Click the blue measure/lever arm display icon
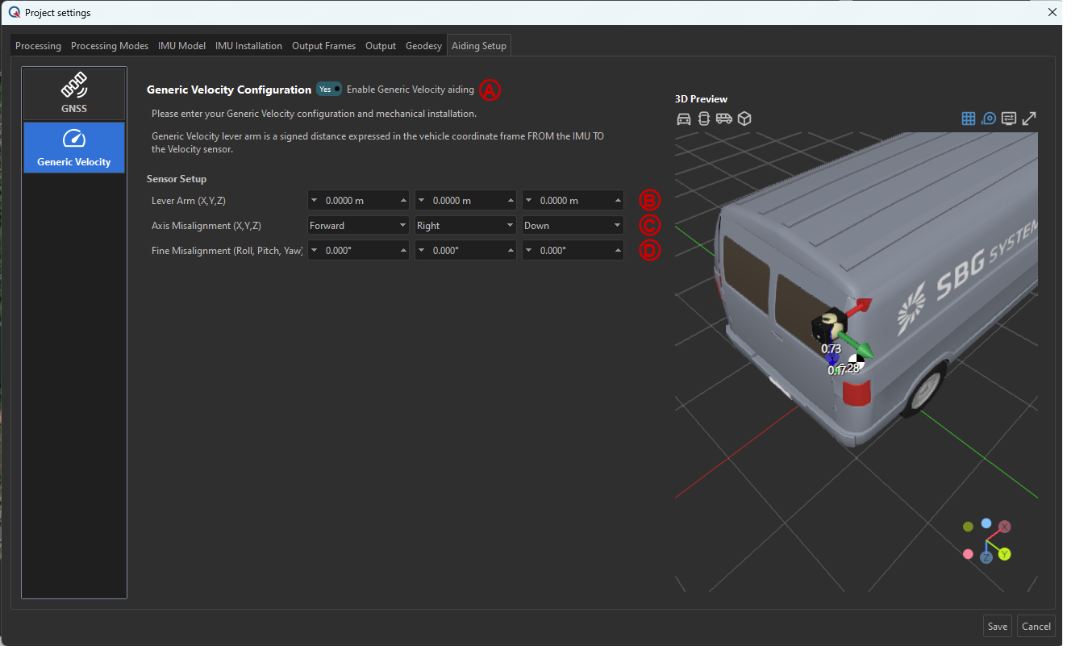Viewport: 1082px width, 666px height. point(988,118)
